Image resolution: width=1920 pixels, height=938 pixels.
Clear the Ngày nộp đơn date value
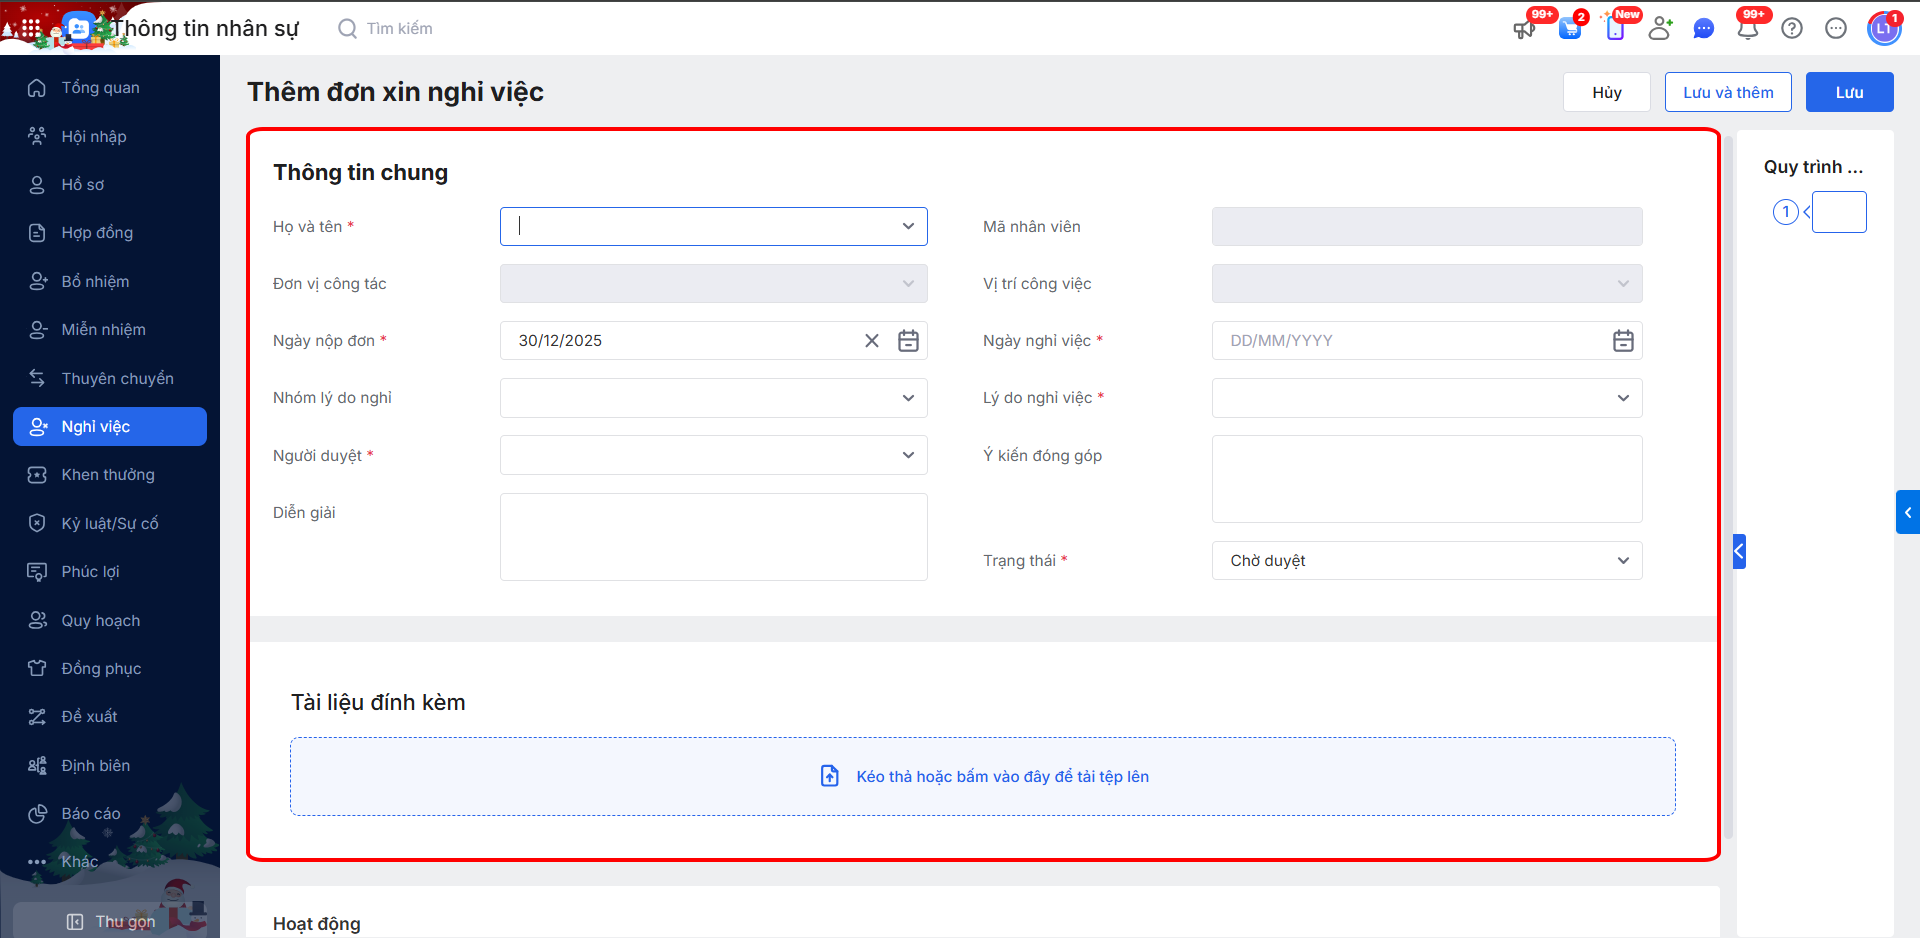click(872, 341)
